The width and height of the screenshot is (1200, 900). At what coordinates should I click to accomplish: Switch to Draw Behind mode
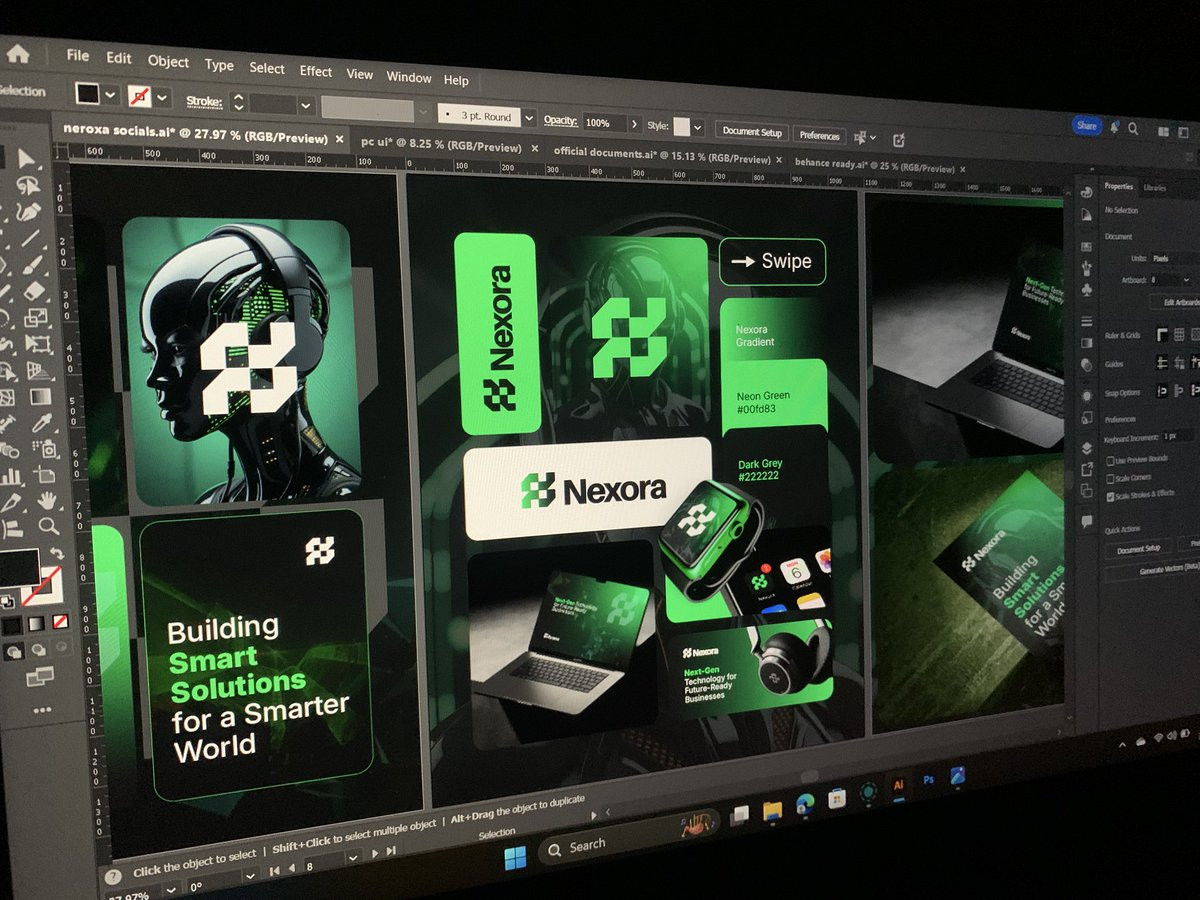click(x=38, y=650)
